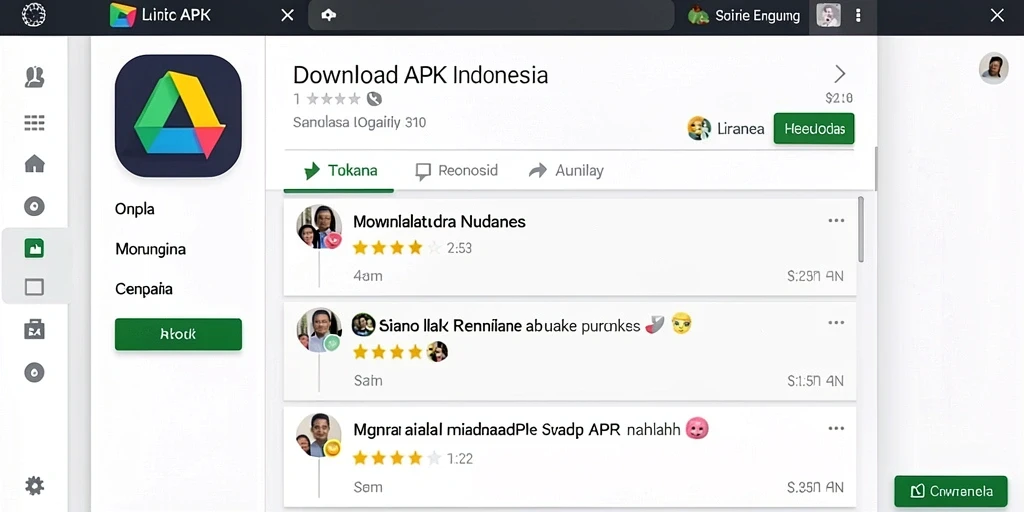This screenshot has height=512, width=1024.
Task: Click the Sanulasa lOgairiy 310 text
Action: pos(359,122)
